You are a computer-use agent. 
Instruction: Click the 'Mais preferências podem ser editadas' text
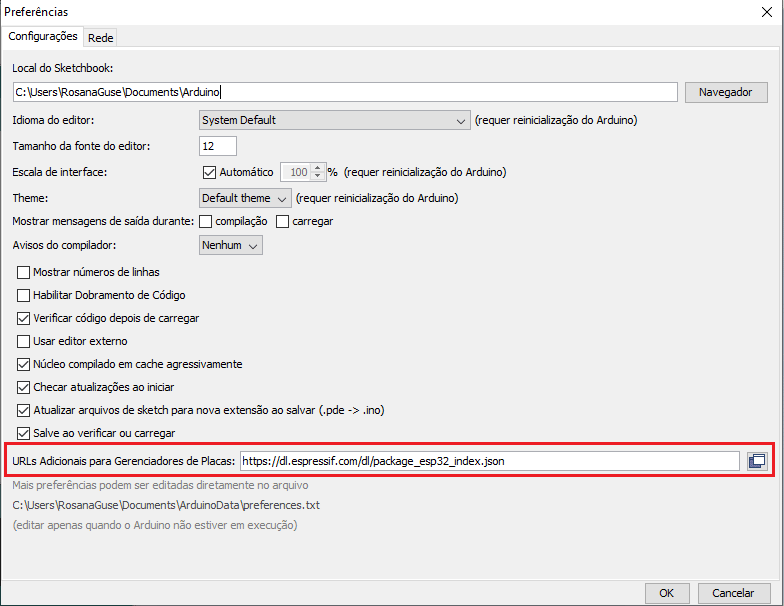click(x=160, y=485)
